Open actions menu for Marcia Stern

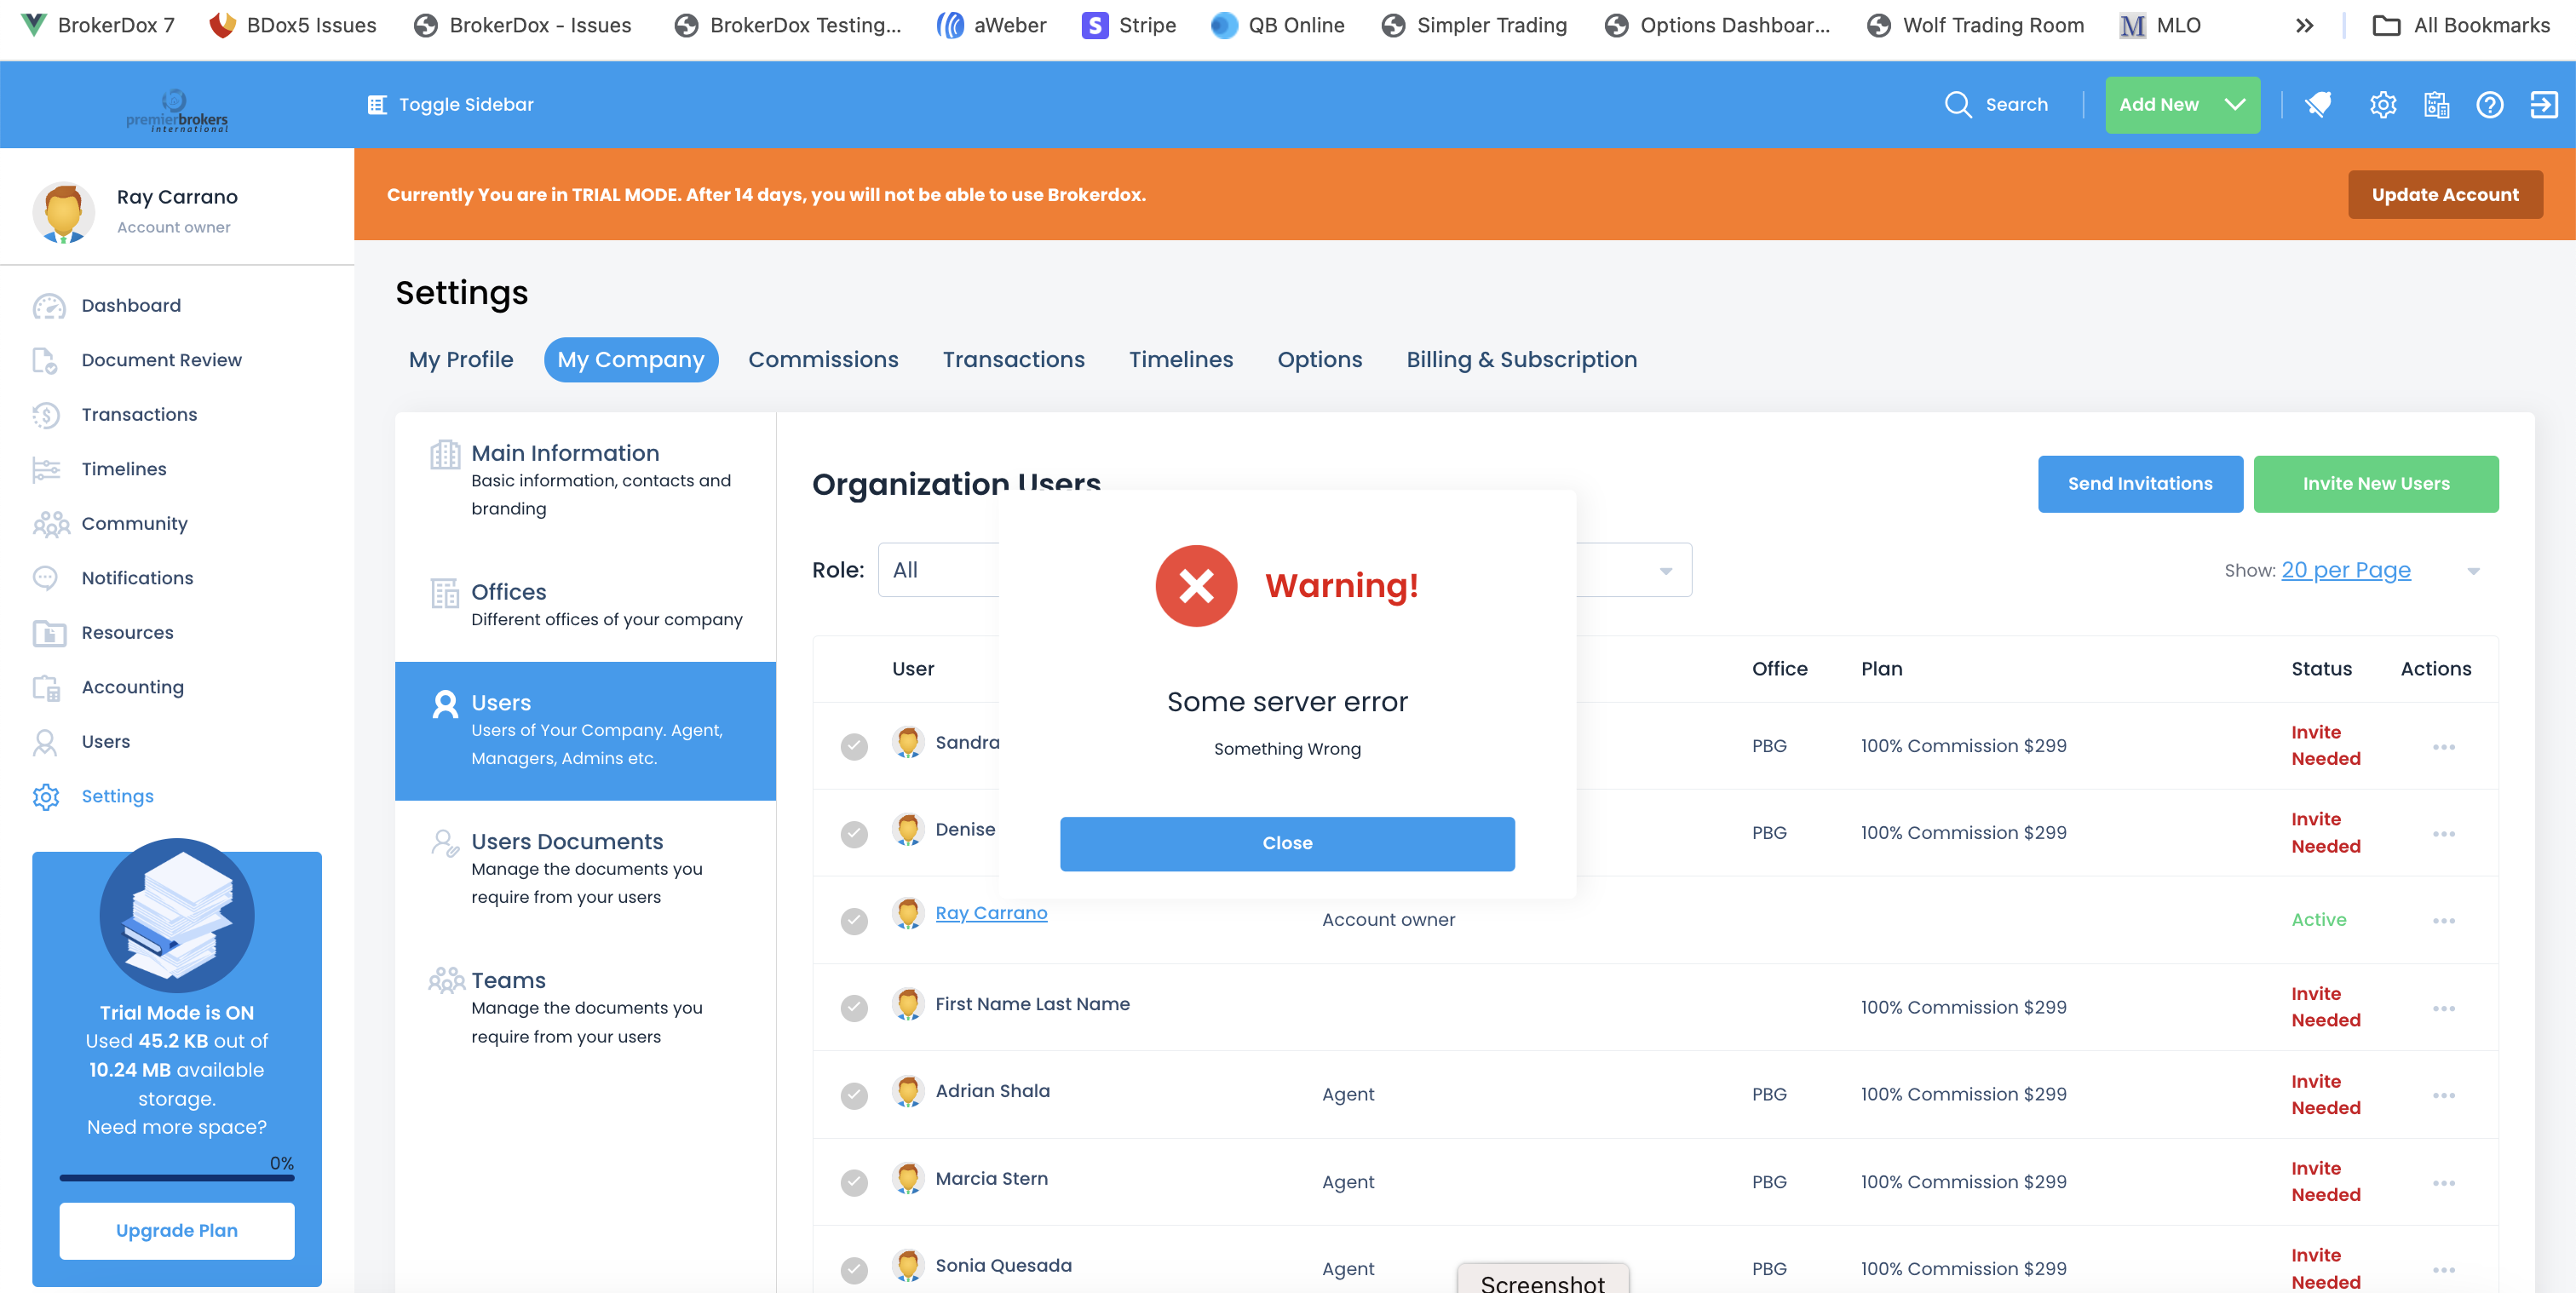tap(2444, 1183)
